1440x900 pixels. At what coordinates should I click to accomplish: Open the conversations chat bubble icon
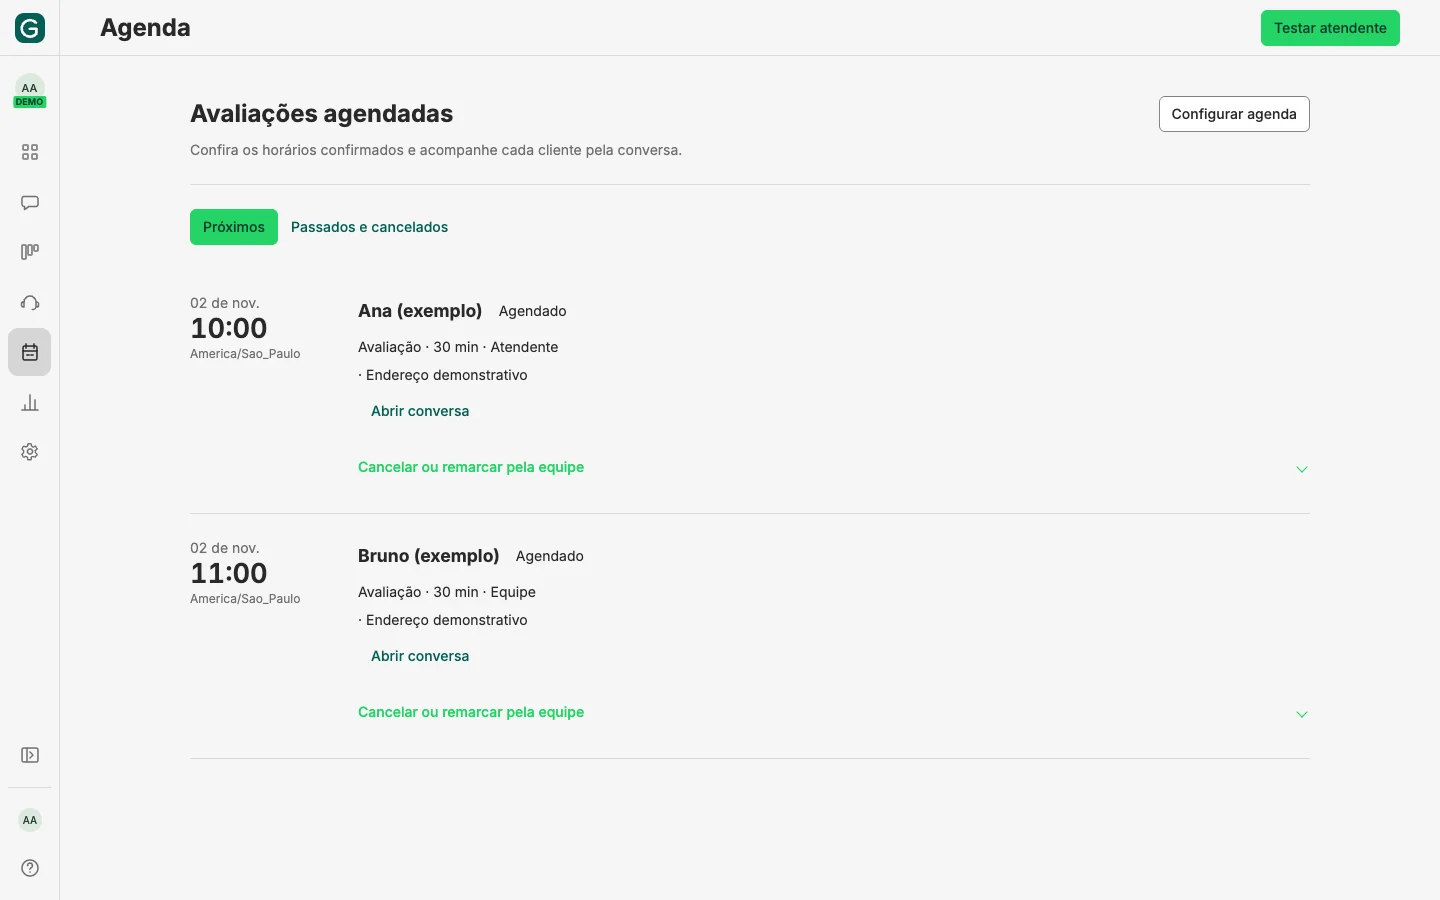[x=30, y=202]
